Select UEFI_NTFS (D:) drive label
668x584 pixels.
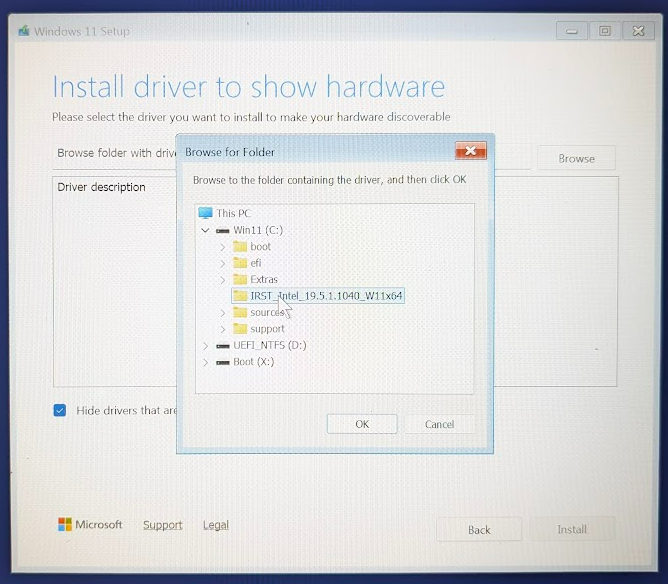point(270,345)
